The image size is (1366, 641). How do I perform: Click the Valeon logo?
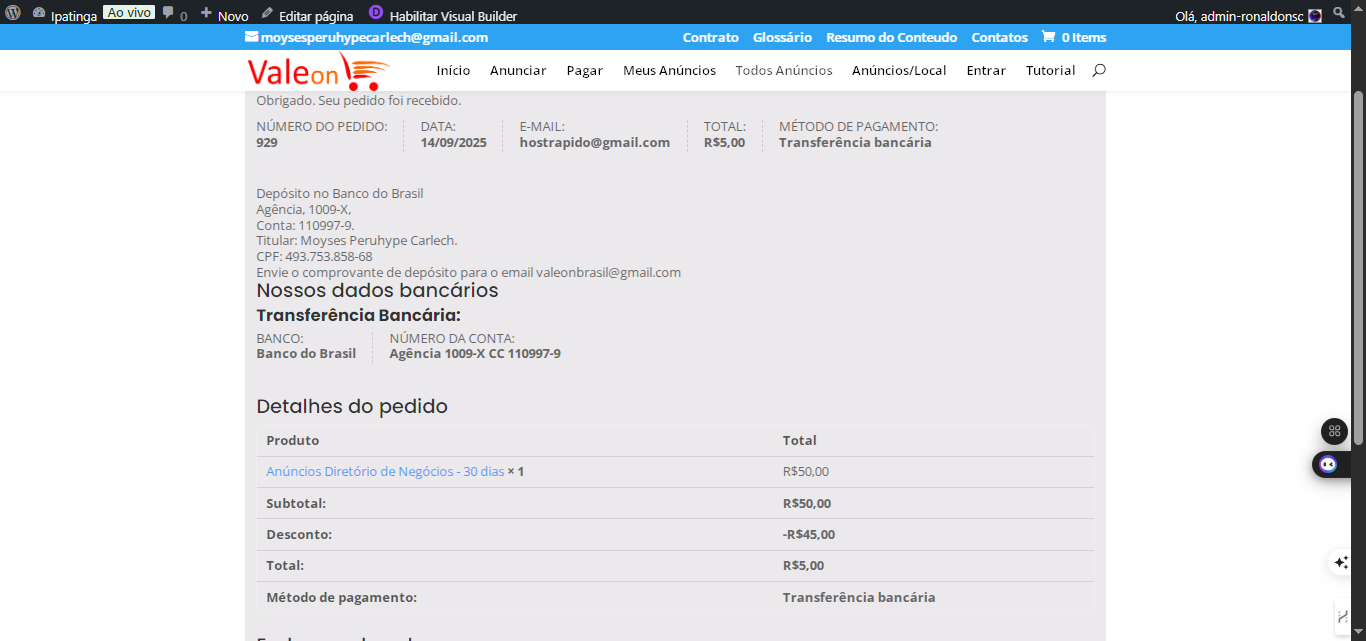pyautogui.click(x=318, y=72)
